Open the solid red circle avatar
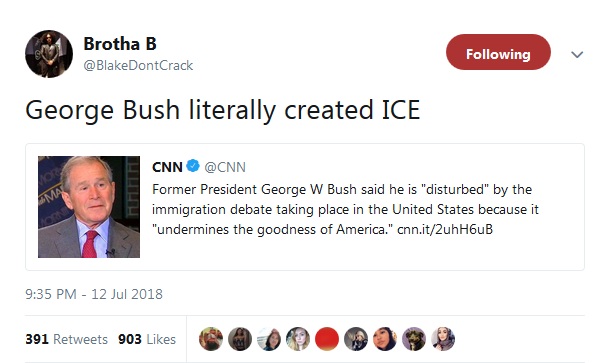 click(327, 339)
